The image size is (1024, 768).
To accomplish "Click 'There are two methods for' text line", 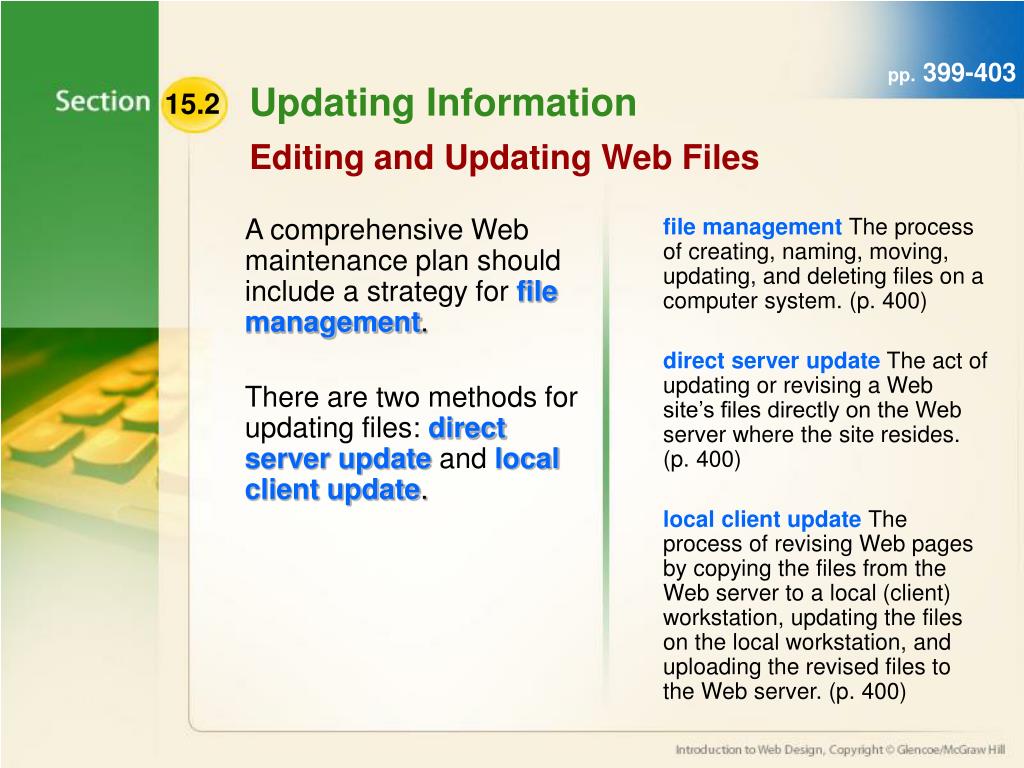I will pyautogui.click(x=411, y=397).
